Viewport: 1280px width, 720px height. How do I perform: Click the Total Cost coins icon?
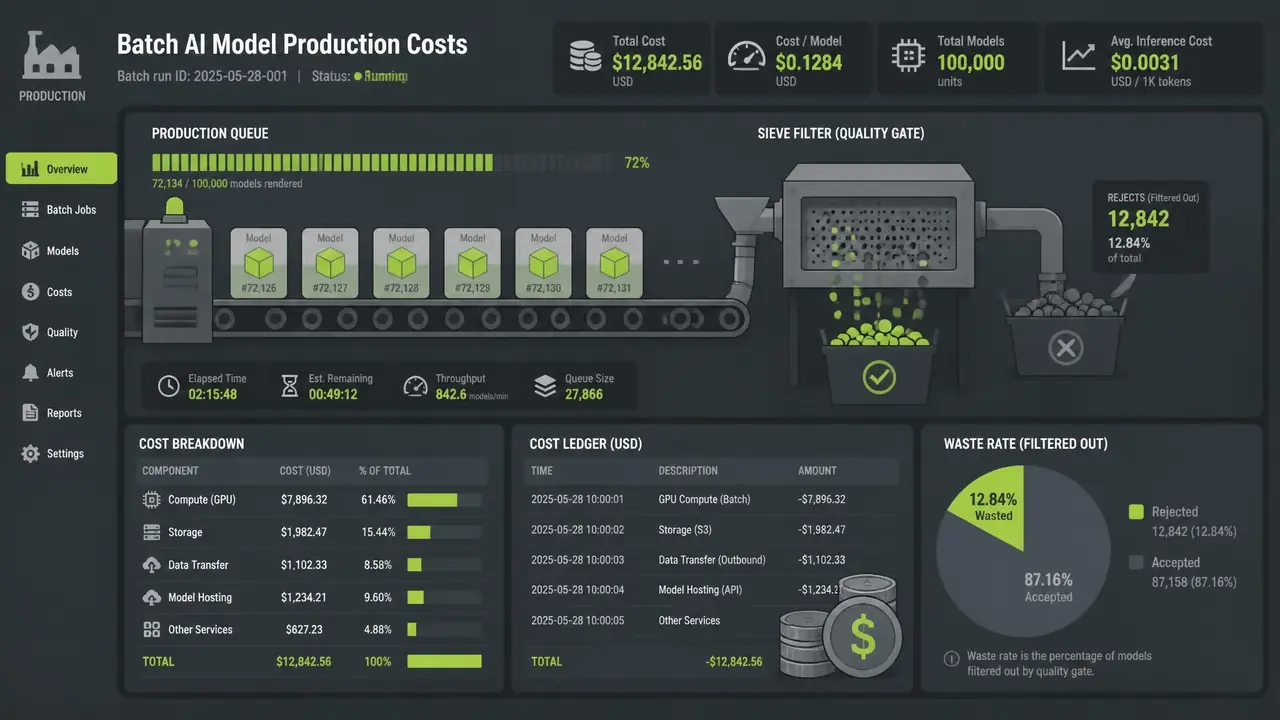pos(586,56)
